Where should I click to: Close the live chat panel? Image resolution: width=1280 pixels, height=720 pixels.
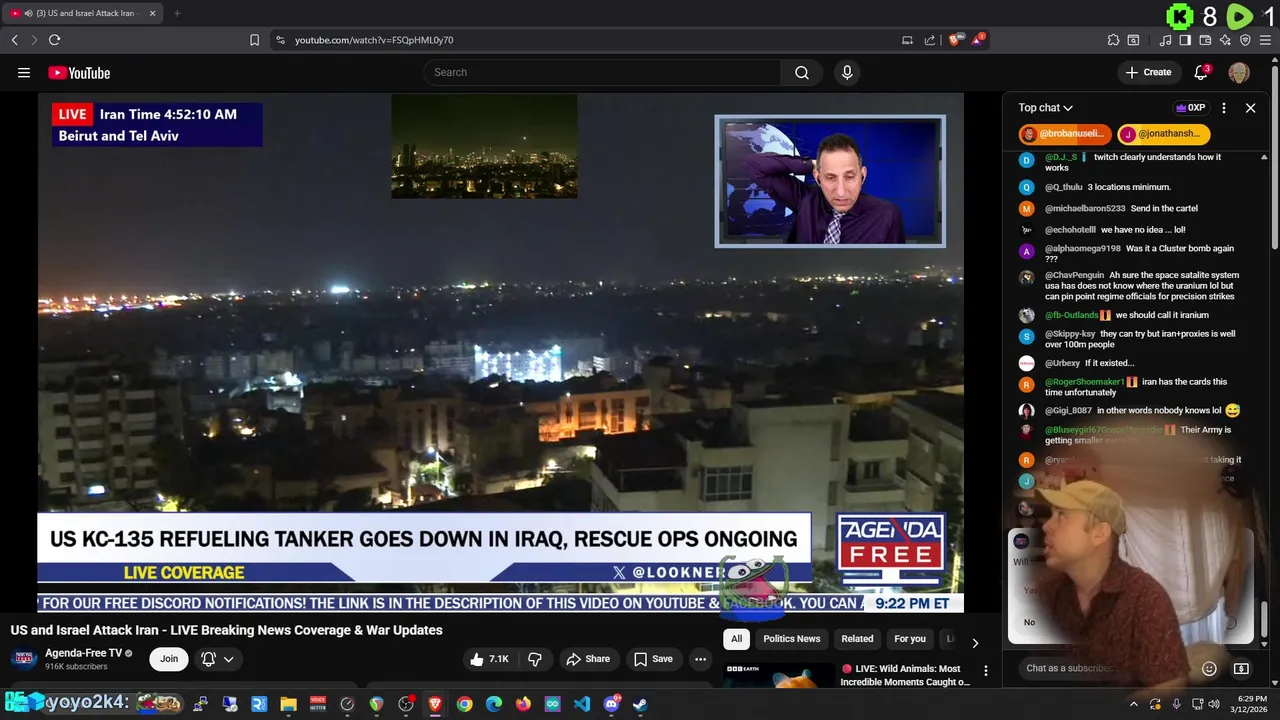(1250, 108)
